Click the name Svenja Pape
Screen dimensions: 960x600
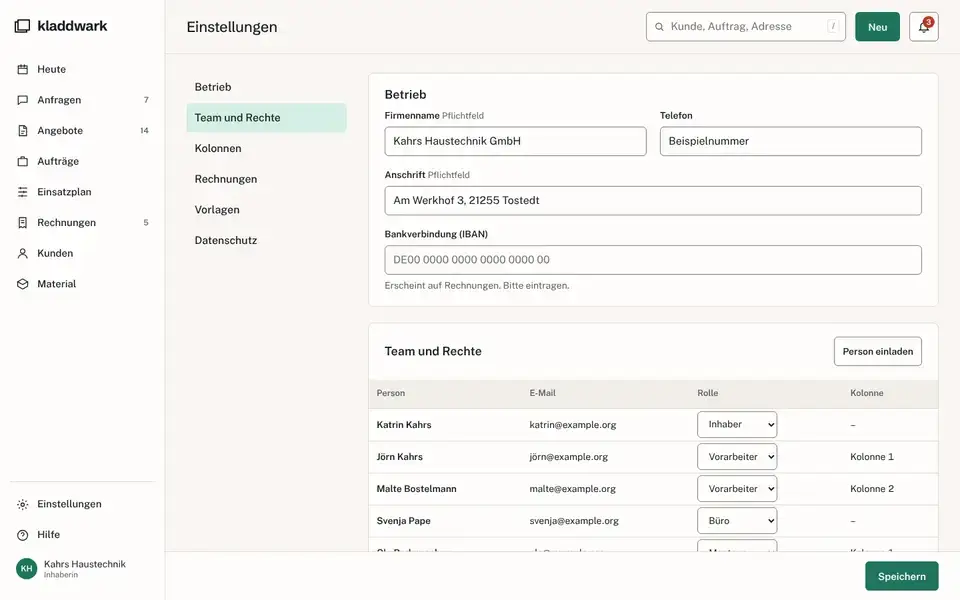coord(403,521)
